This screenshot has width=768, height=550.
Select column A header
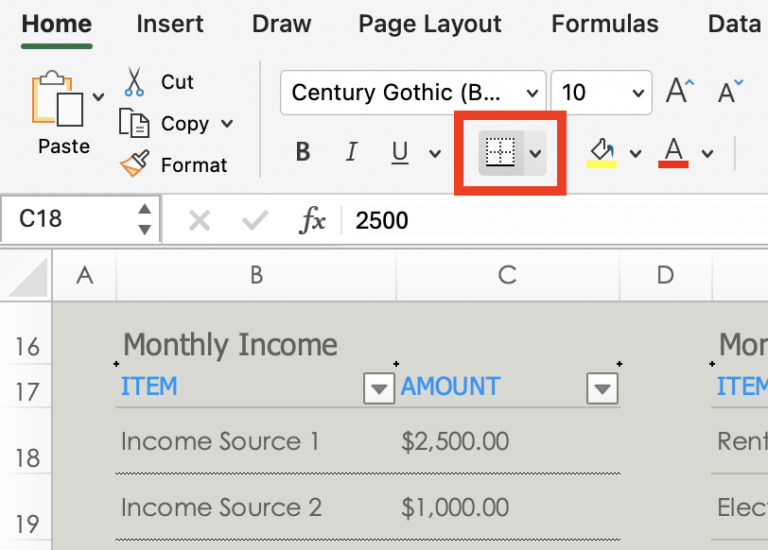pos(85,275)
